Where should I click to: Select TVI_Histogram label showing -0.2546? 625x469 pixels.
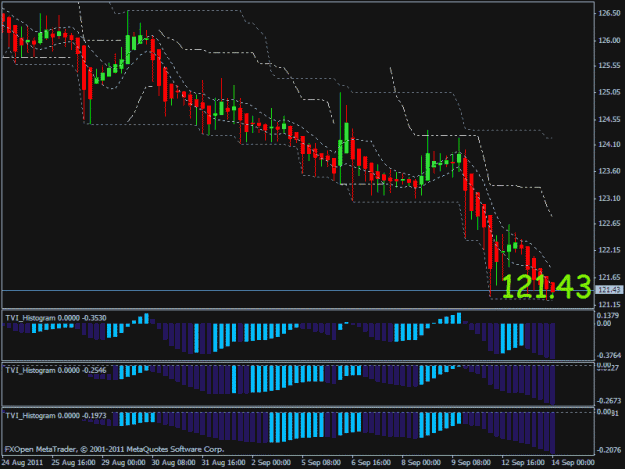[56, 370]
